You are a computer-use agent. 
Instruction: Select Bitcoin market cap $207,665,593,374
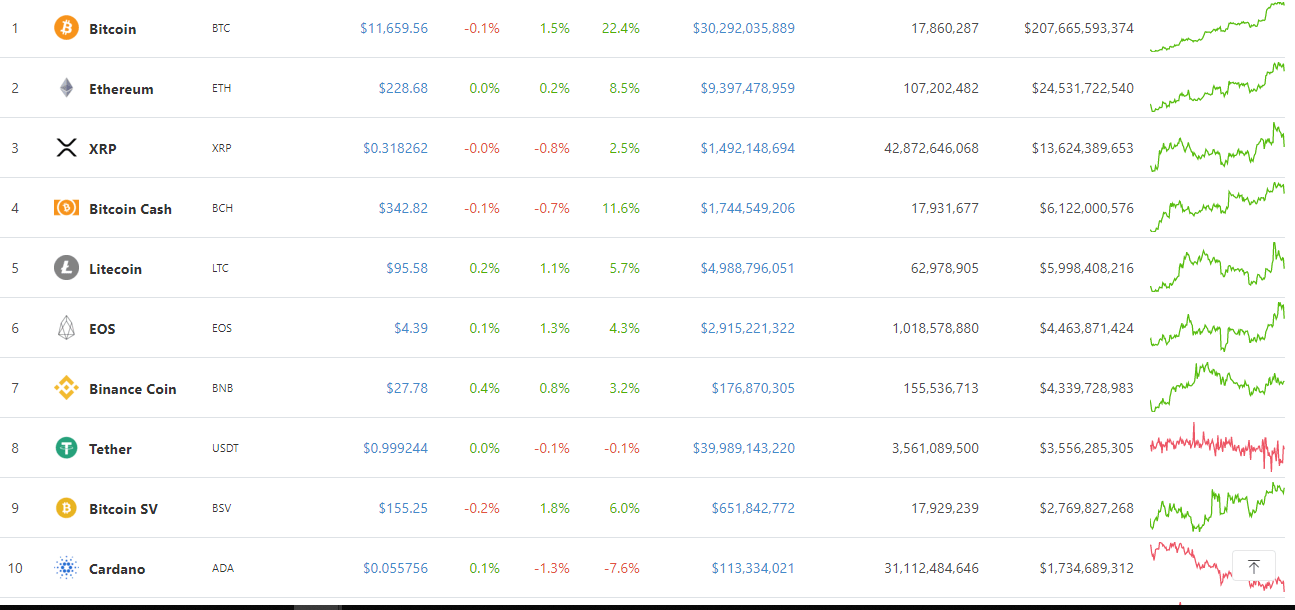pos(1079,28)
